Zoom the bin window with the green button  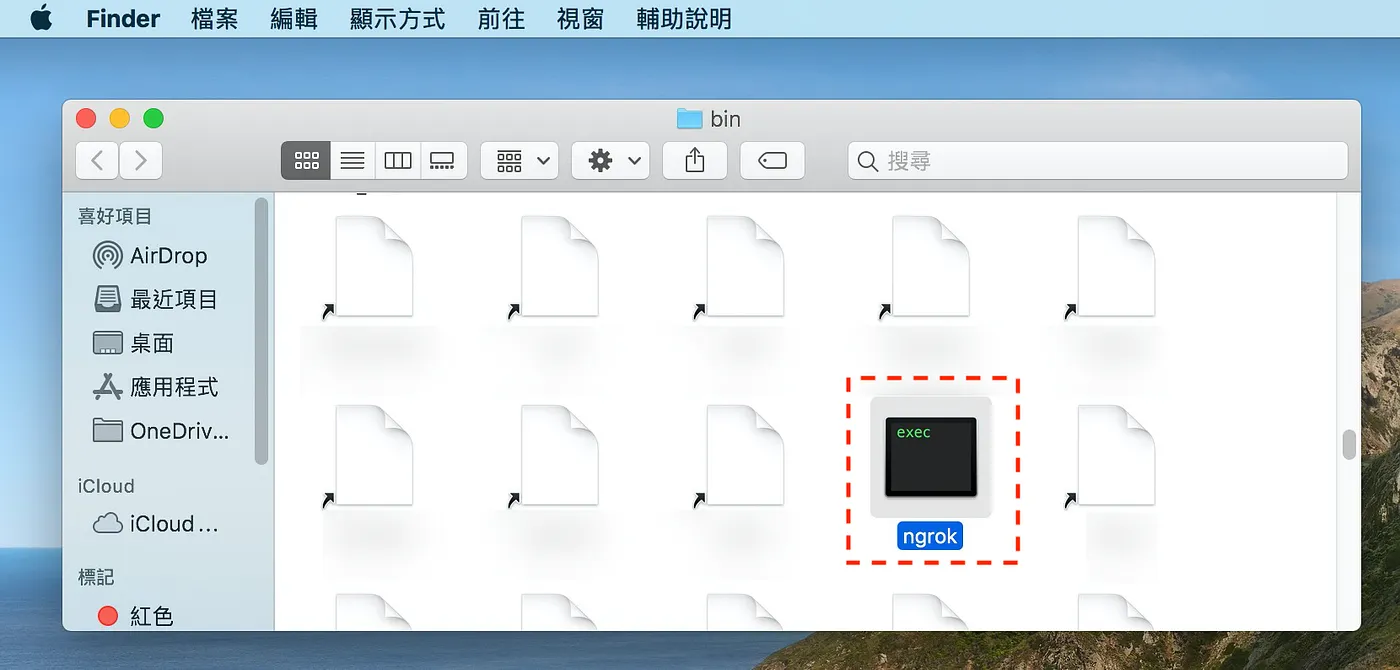point(153,119)
